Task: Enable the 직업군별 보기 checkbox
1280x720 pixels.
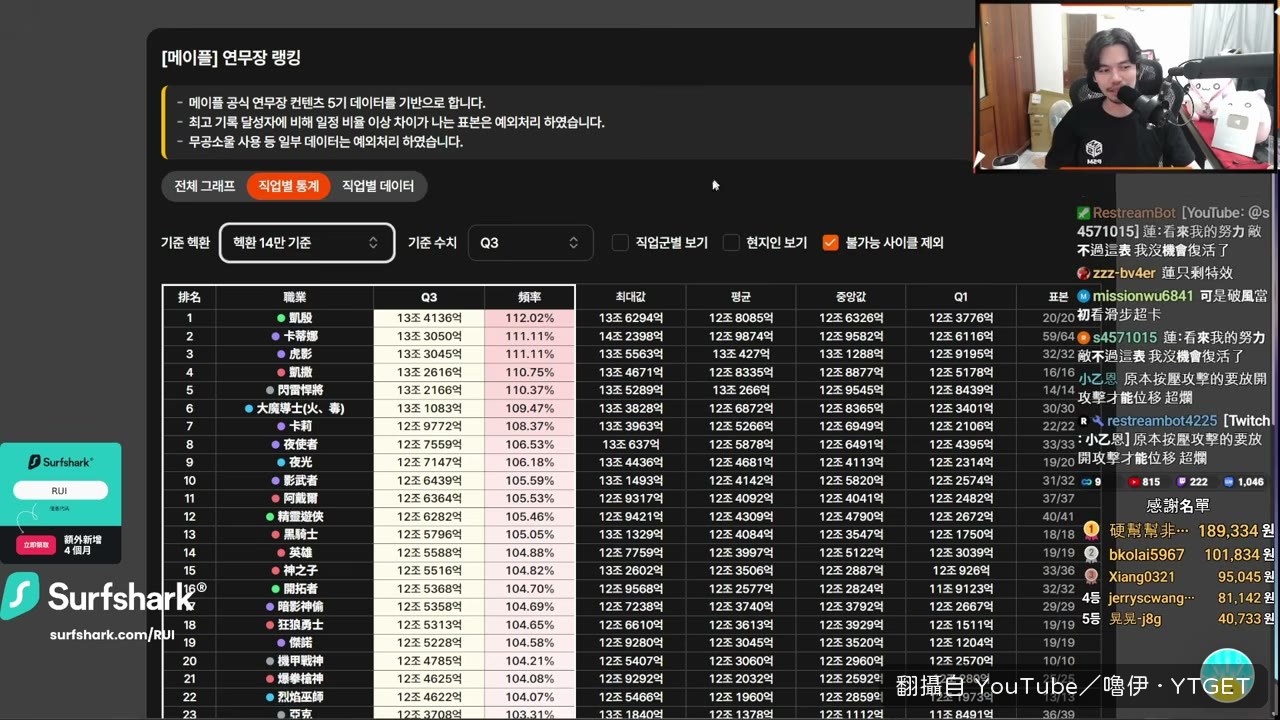Action: [620, 243]
